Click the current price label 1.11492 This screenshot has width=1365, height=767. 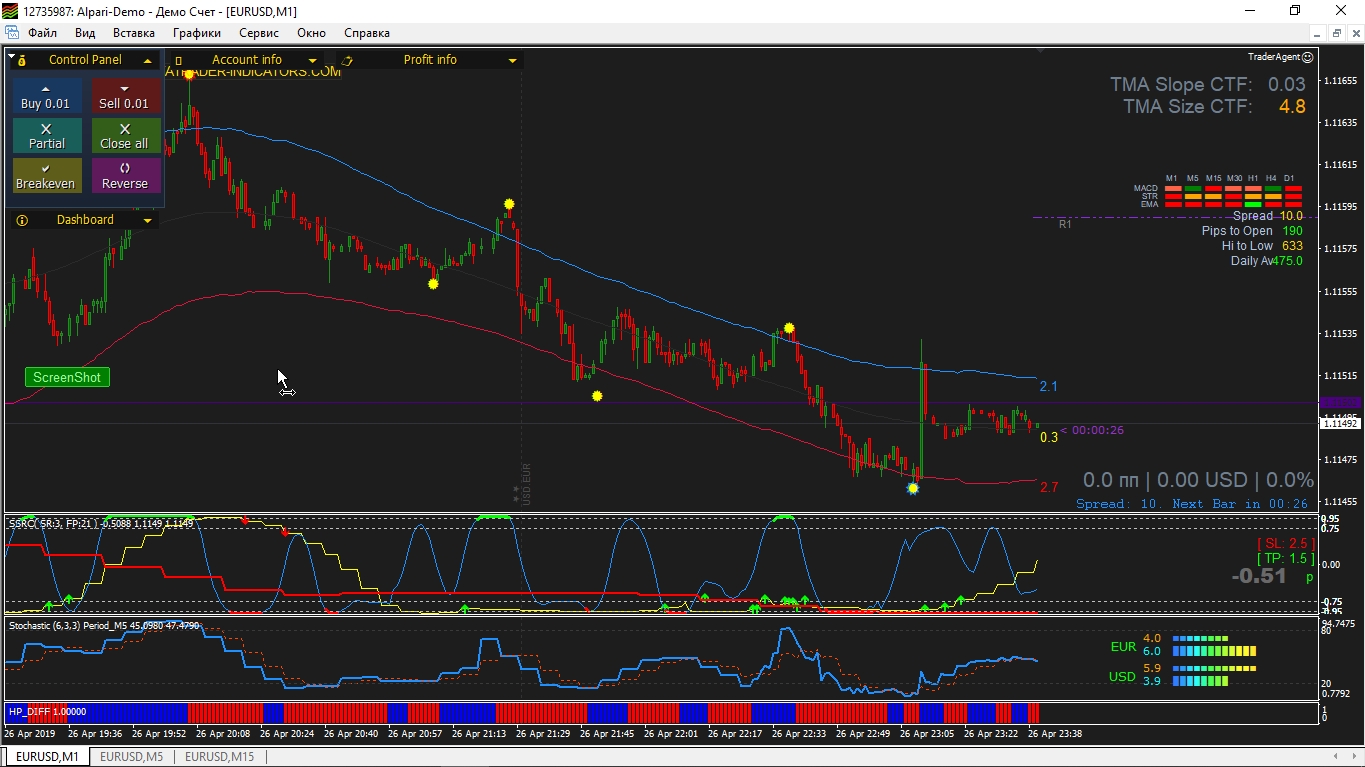[x=1340, y=424]
